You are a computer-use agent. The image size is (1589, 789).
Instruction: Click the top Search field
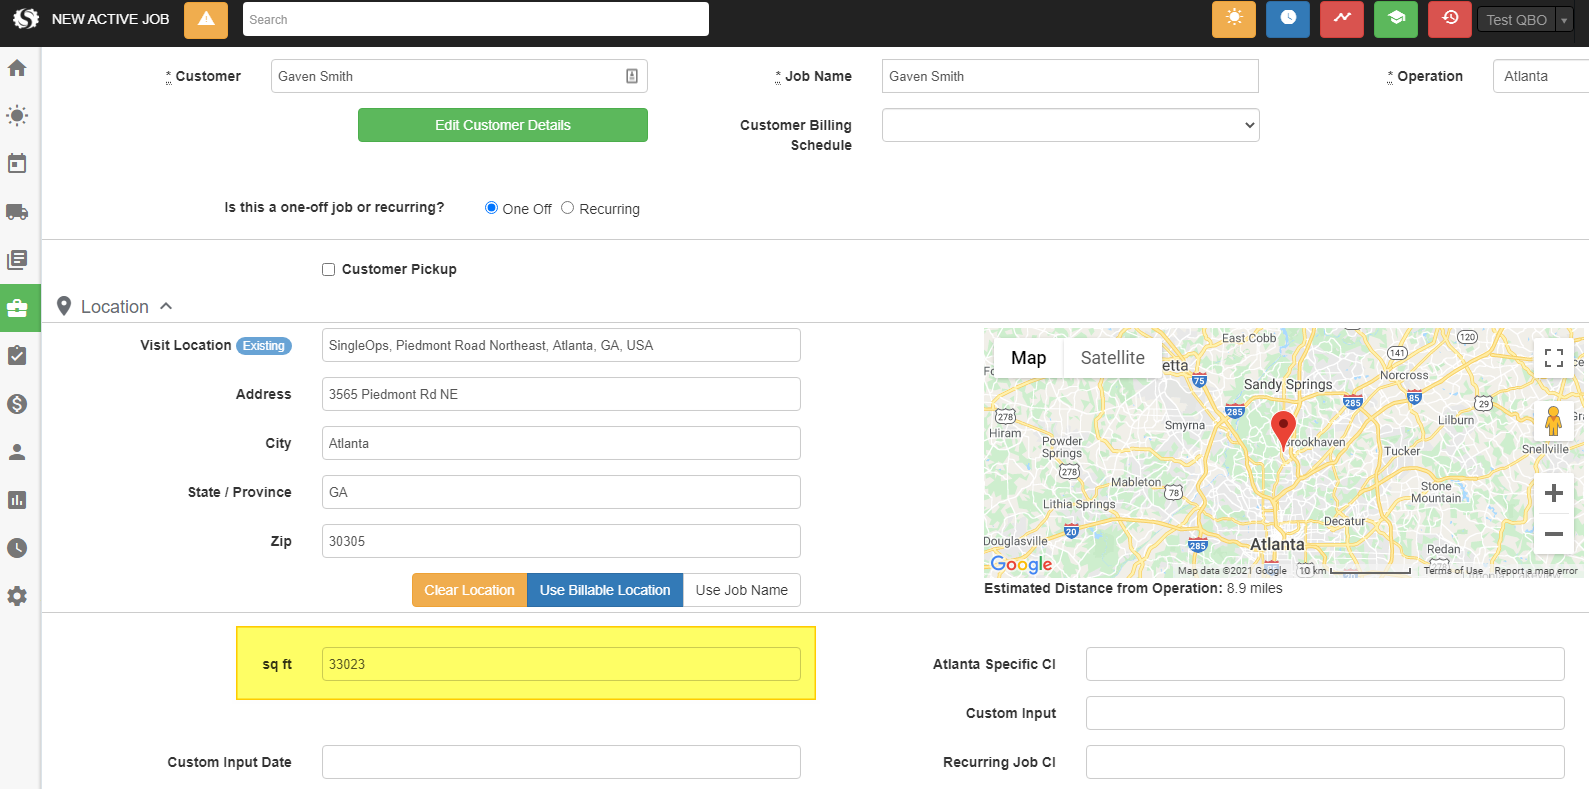476,19
